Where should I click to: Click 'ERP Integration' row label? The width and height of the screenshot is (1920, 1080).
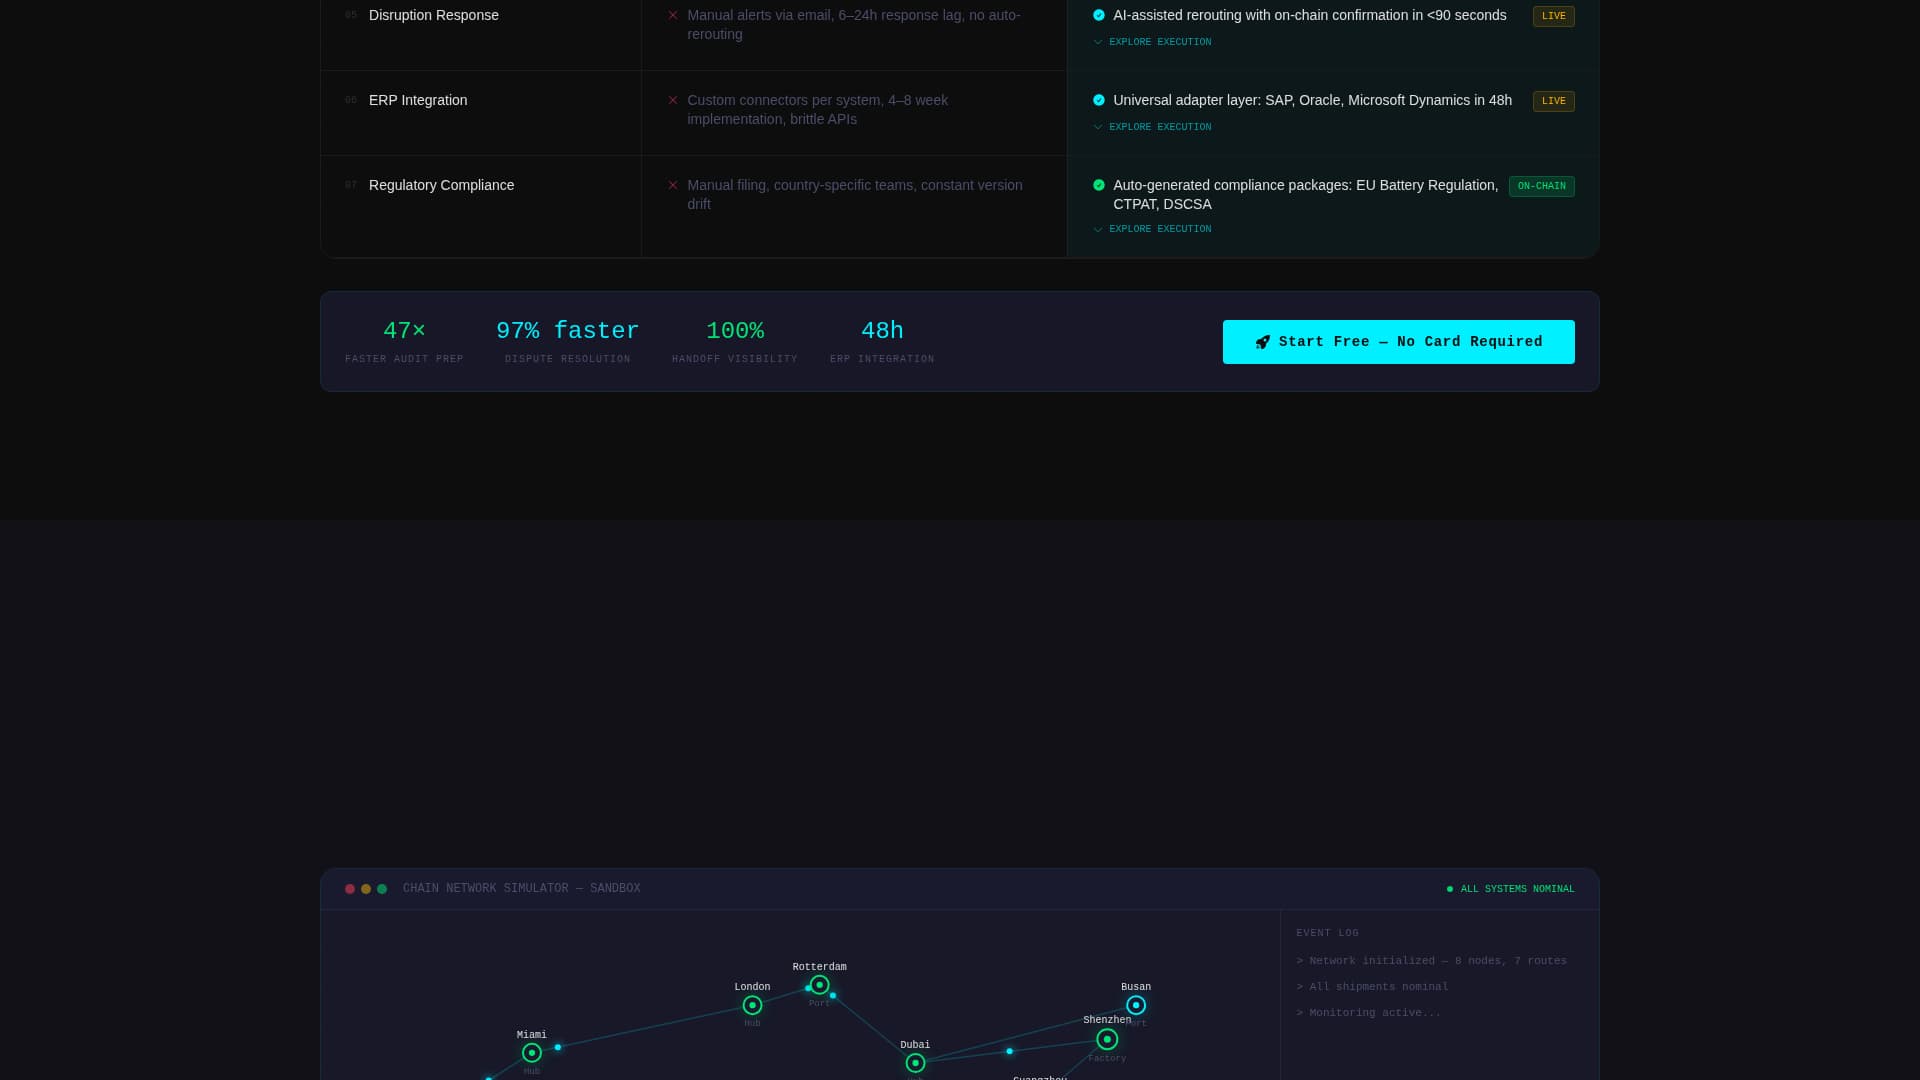point(418,100)
